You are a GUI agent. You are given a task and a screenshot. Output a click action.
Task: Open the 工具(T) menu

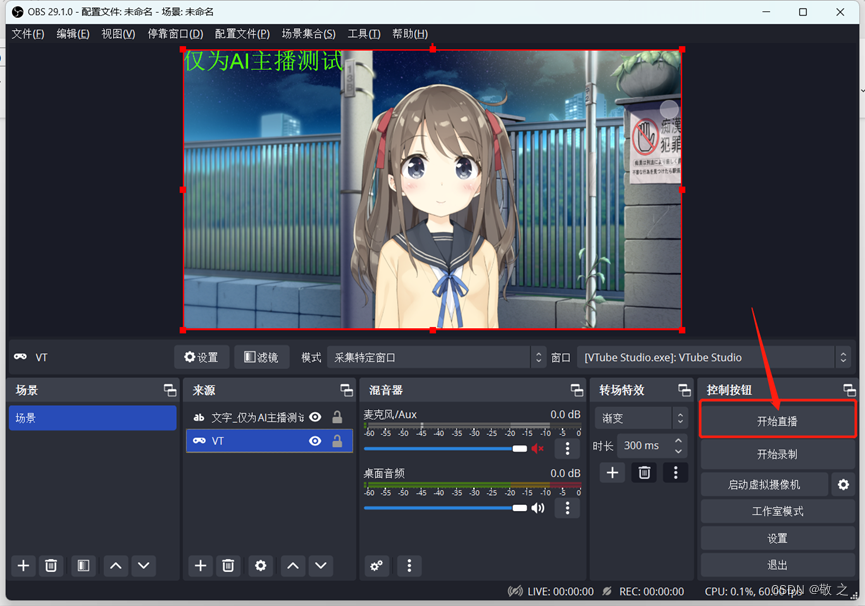[364, 34]
